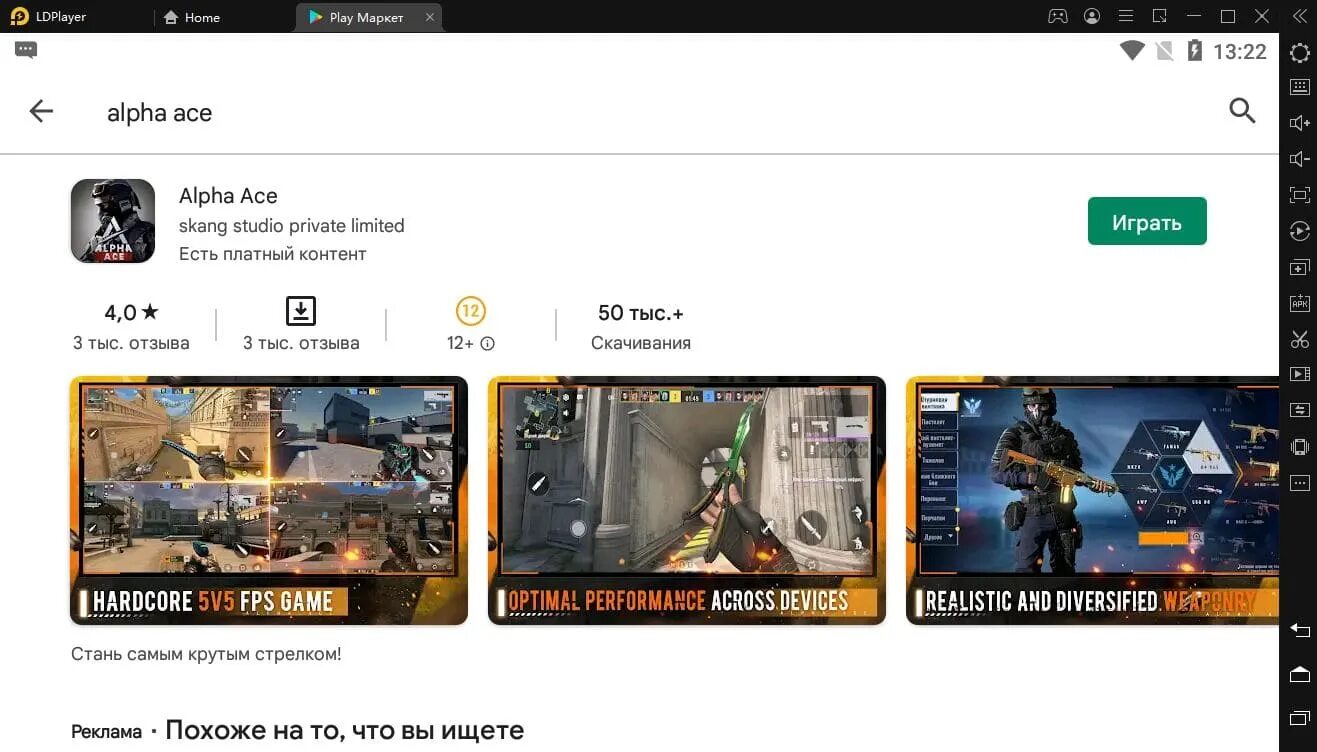Click the install APK sidebar icon
This screenshot has height=752, width=1317.
[x=1300, y=303]
